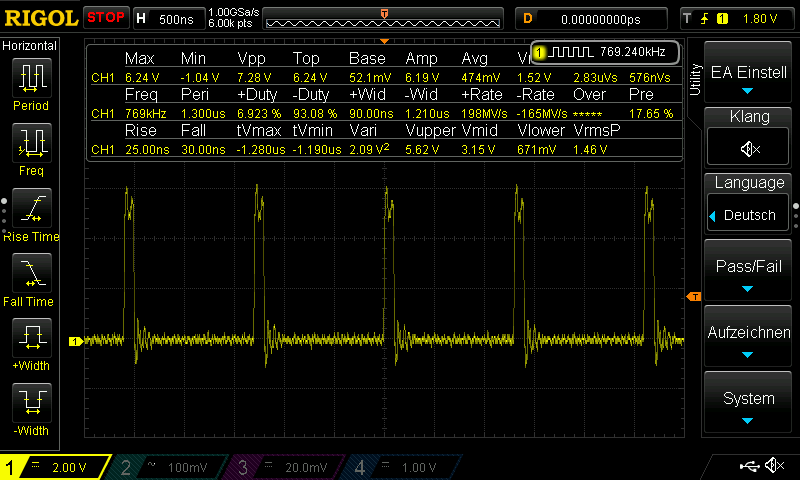
Task: Click the RIGOL logo
Action: click(x=41, y=18)
